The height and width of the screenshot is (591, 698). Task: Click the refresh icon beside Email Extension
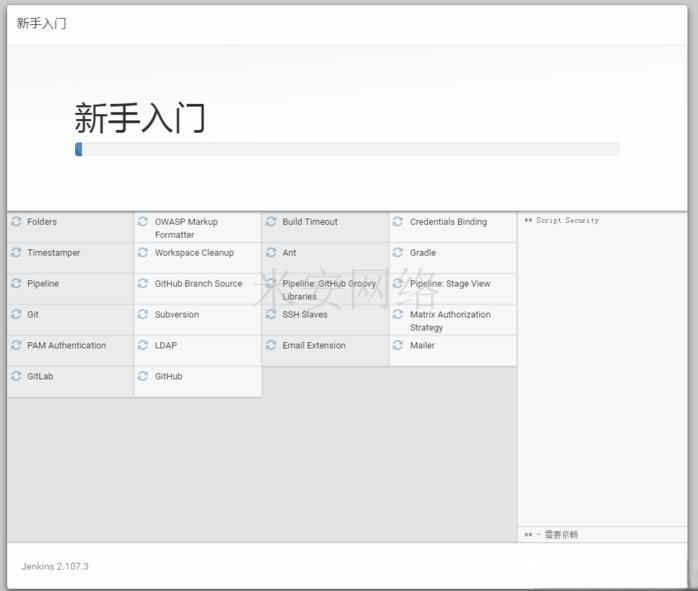point(271,345)
